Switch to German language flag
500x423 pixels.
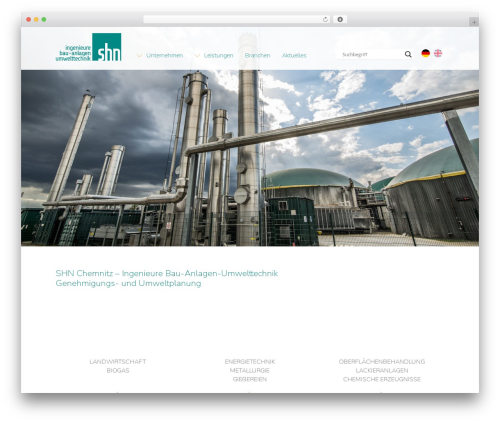[x=426, y=53]
